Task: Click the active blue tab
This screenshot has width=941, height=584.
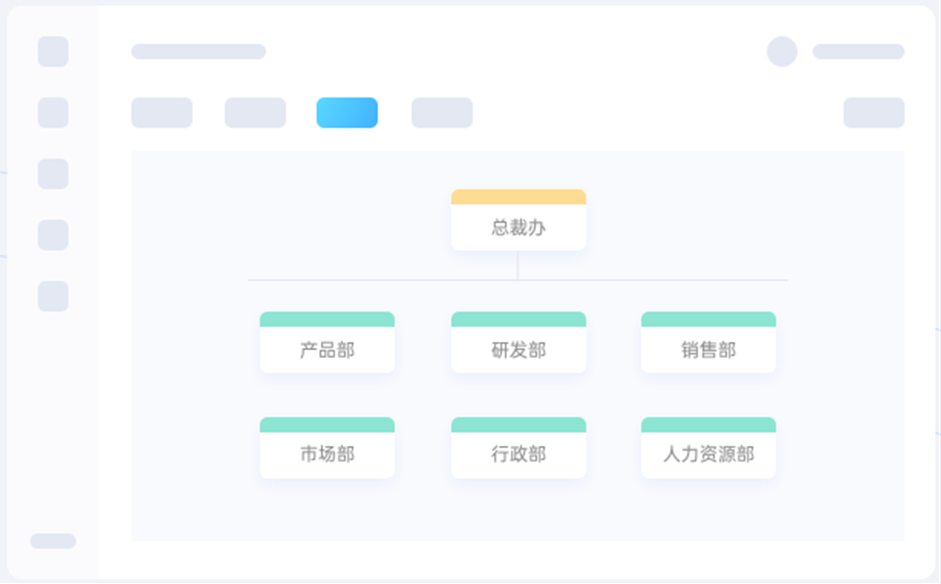Action: pyautogui.click(x=347, y=113)
